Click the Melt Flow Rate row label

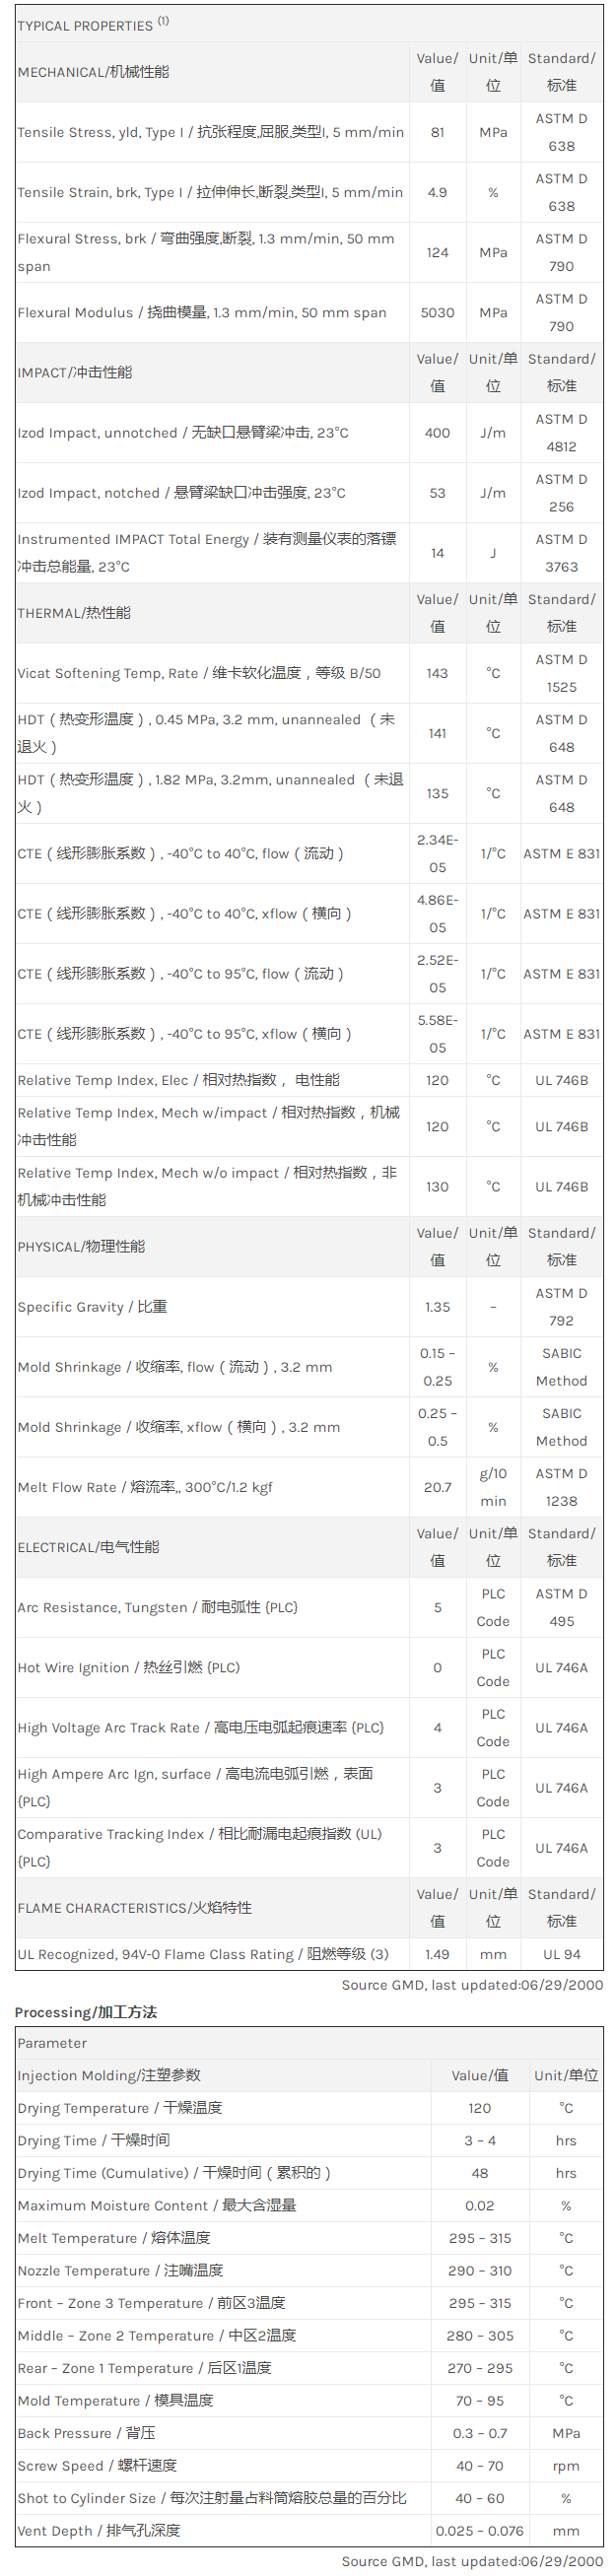[145, 1486]
